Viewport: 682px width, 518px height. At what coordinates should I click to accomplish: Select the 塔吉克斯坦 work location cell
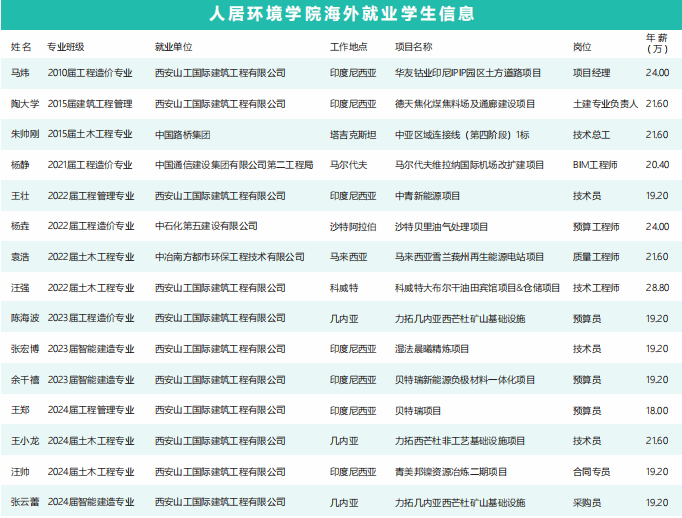(x=352, y=134)
